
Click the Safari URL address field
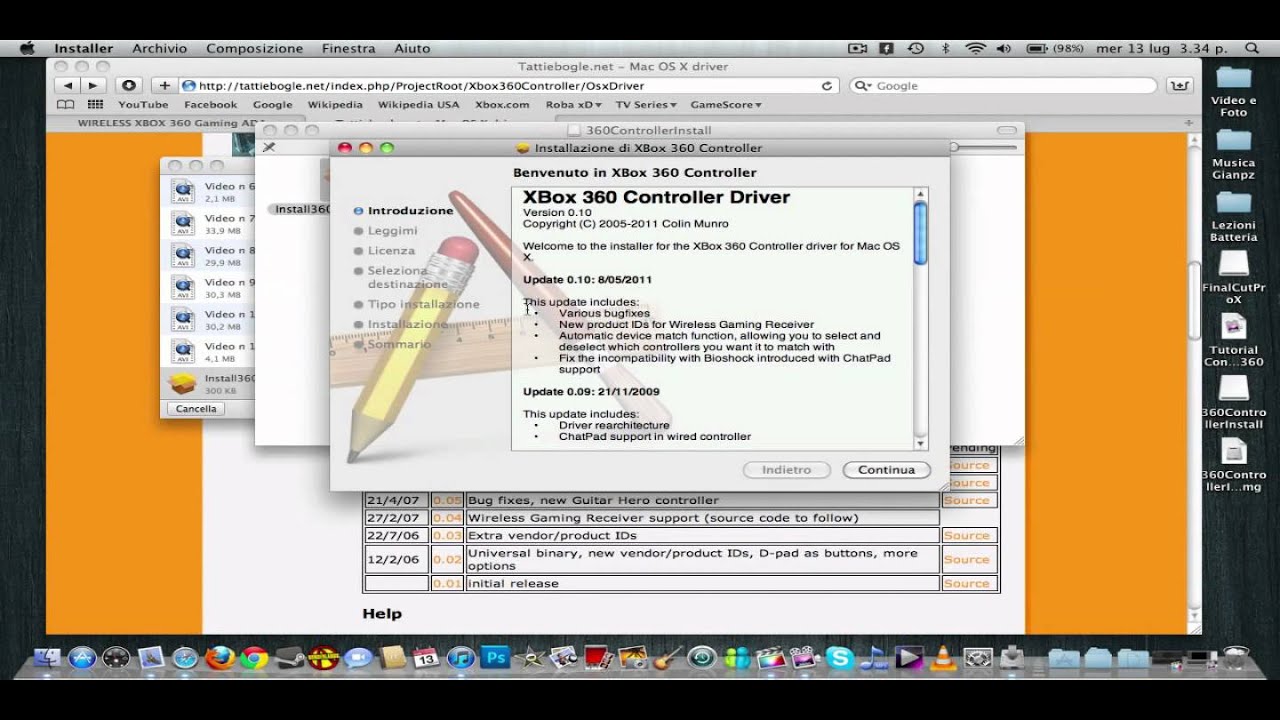click(508, 86)
